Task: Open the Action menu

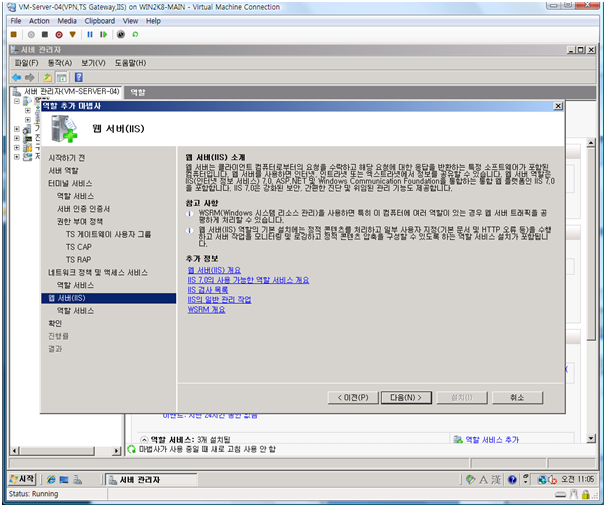Action: [x=39, y=21]
